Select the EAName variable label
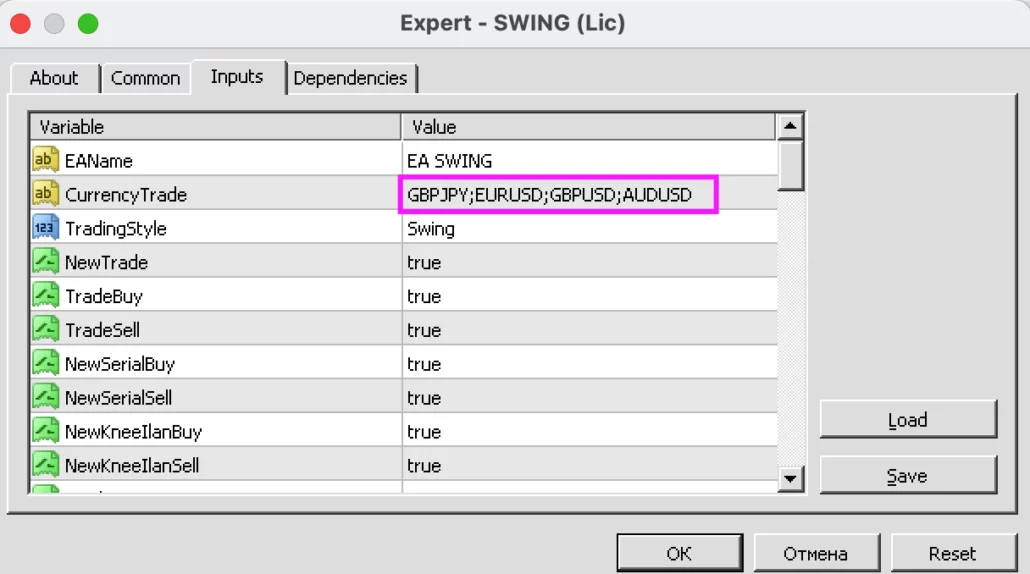Screen dimensions: 1030x574 click(99, 161)
